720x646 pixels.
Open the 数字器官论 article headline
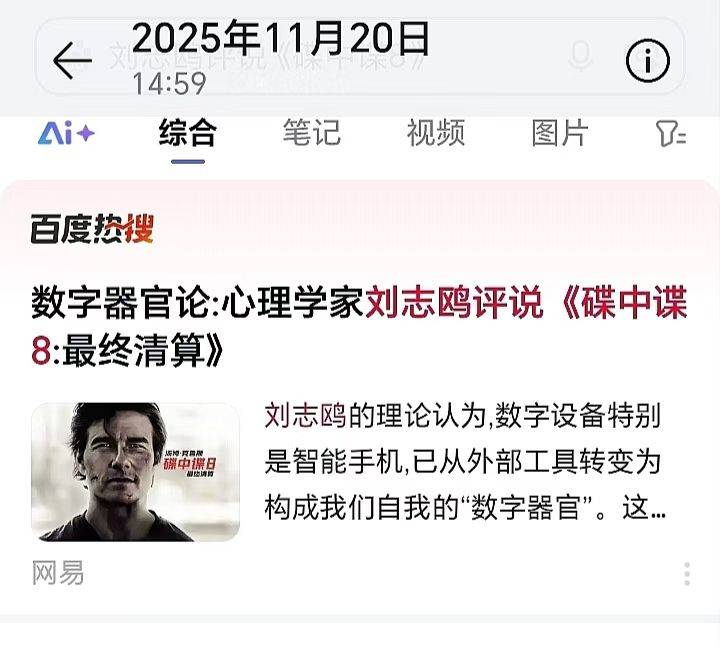coord(359,326)
